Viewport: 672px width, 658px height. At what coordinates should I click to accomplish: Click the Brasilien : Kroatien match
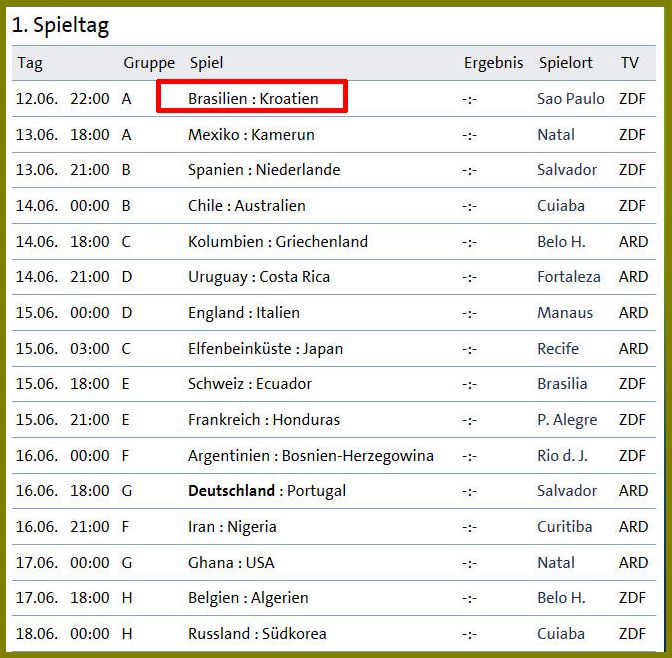coord(253,98)
